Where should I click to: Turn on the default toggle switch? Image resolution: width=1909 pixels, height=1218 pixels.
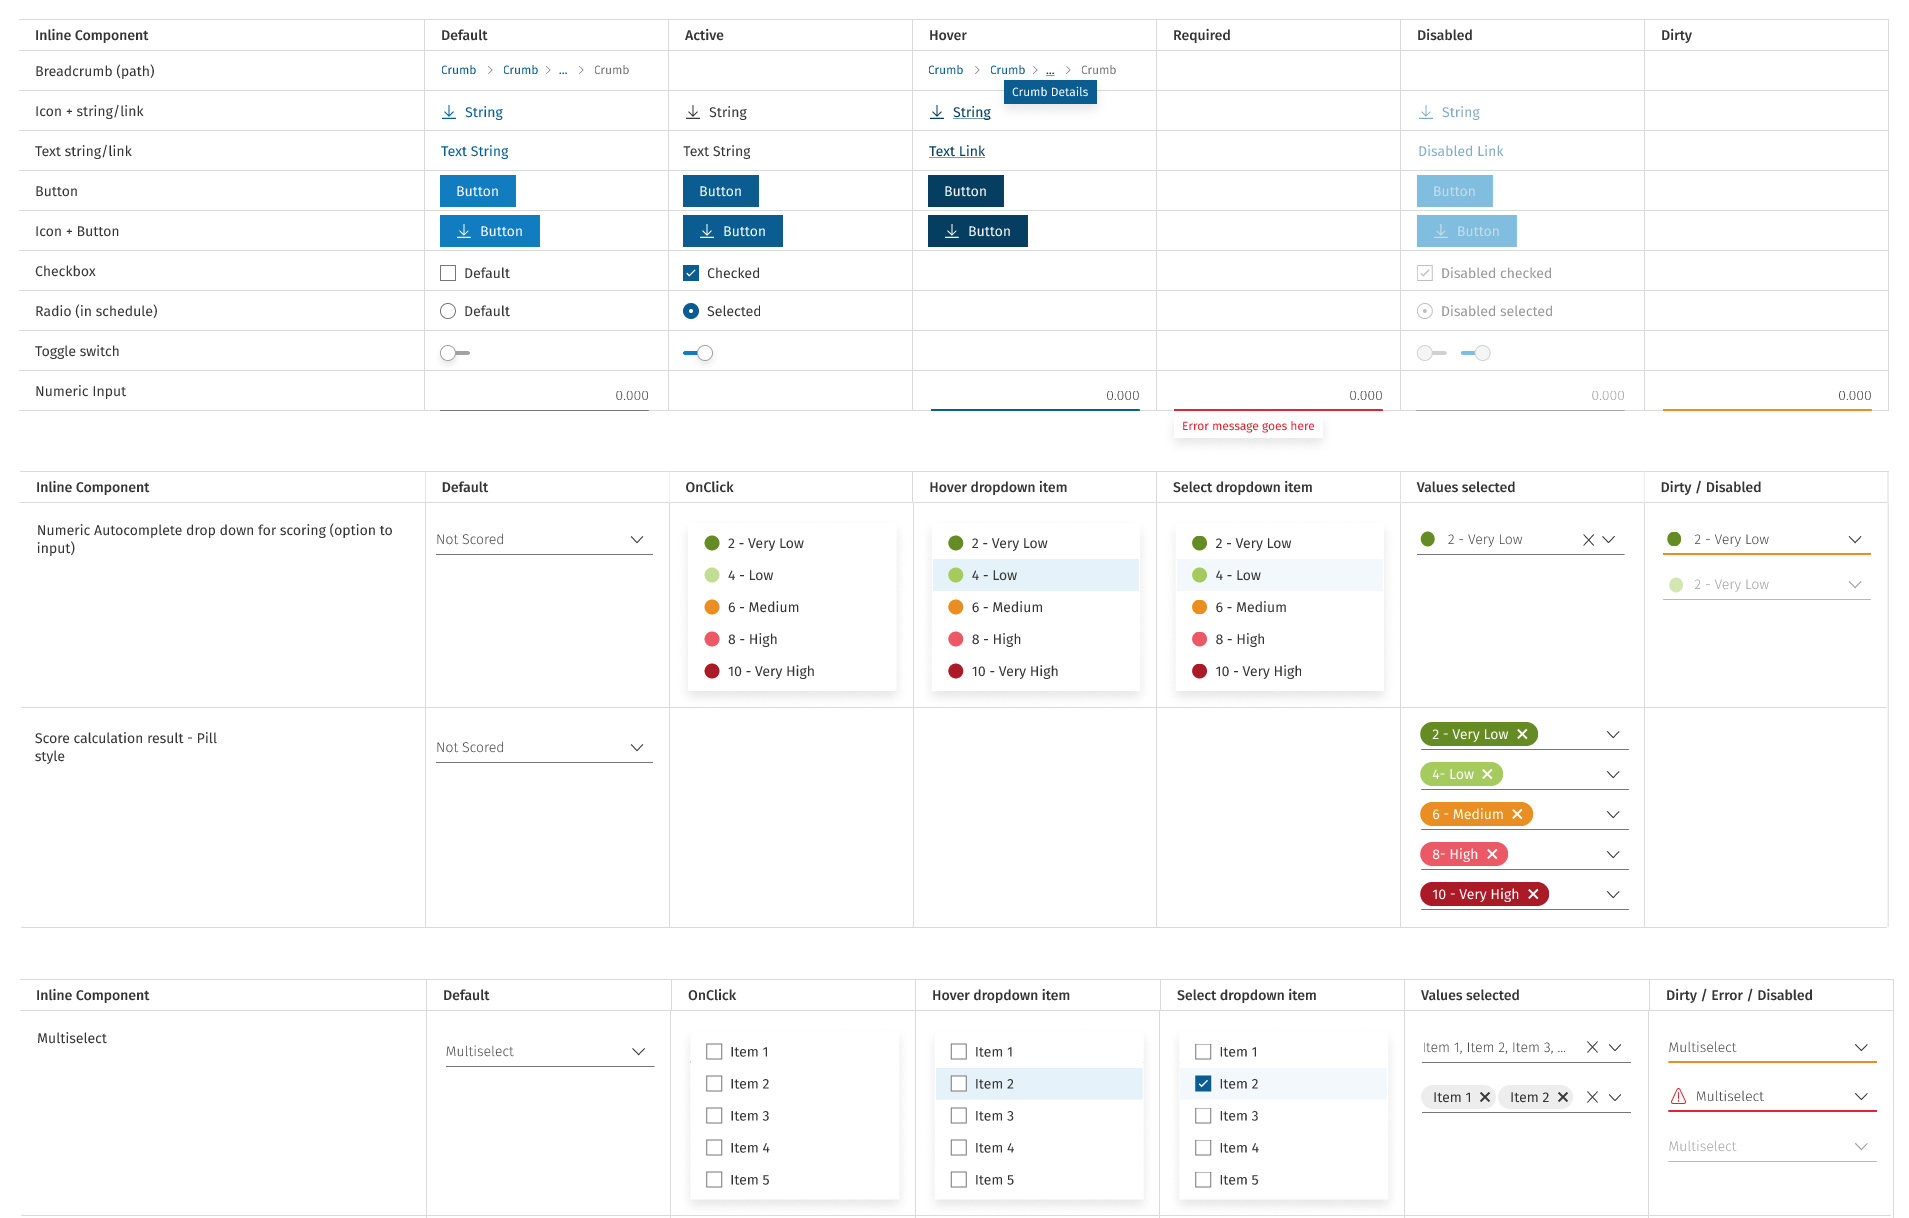[454, 353]
